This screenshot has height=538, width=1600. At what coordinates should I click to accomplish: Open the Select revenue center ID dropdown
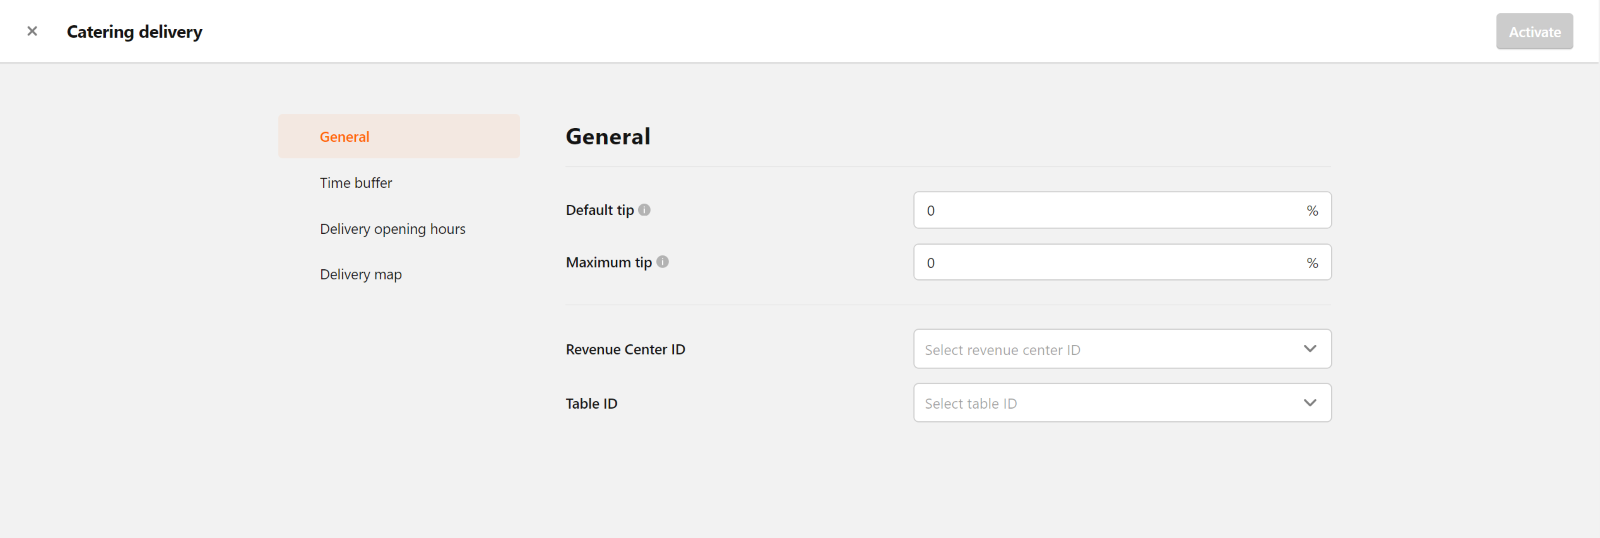(x=1122, y=349)
